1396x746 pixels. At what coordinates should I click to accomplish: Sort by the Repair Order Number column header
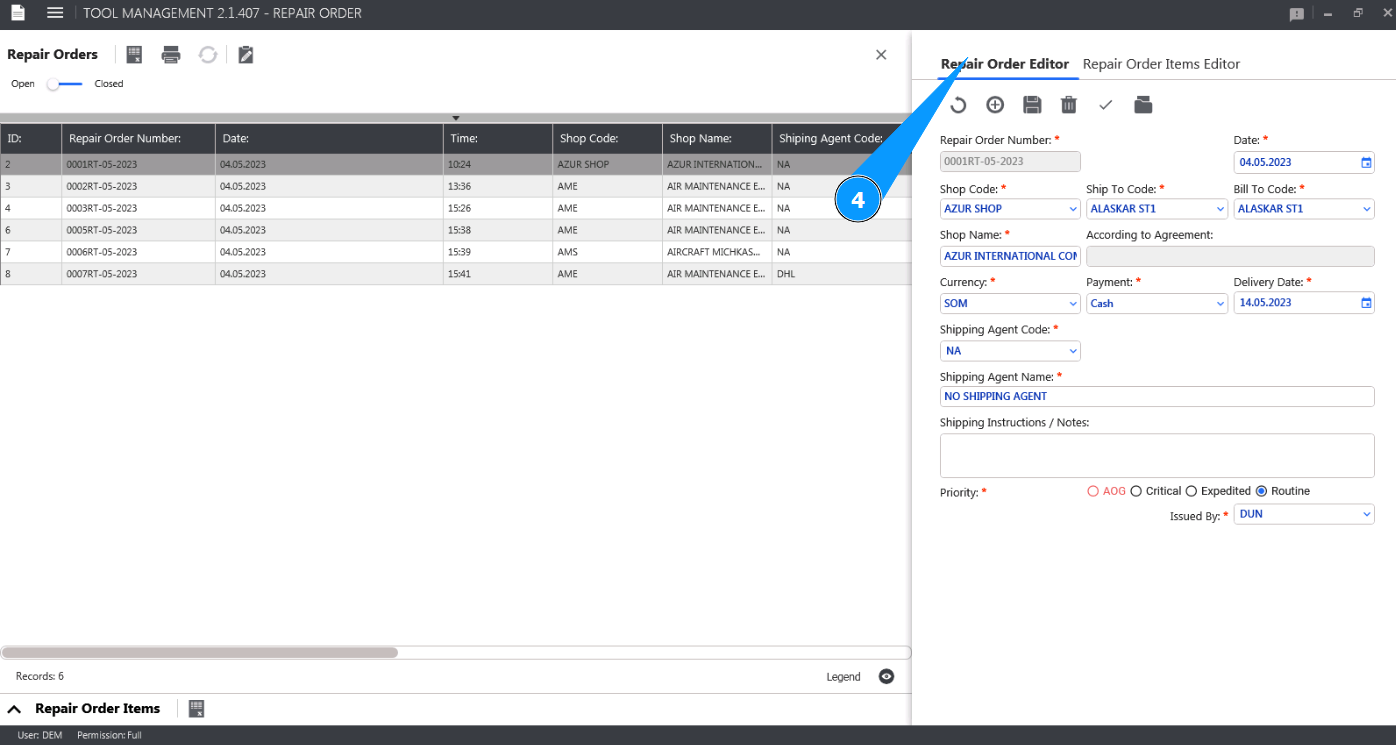pos(139,139)
